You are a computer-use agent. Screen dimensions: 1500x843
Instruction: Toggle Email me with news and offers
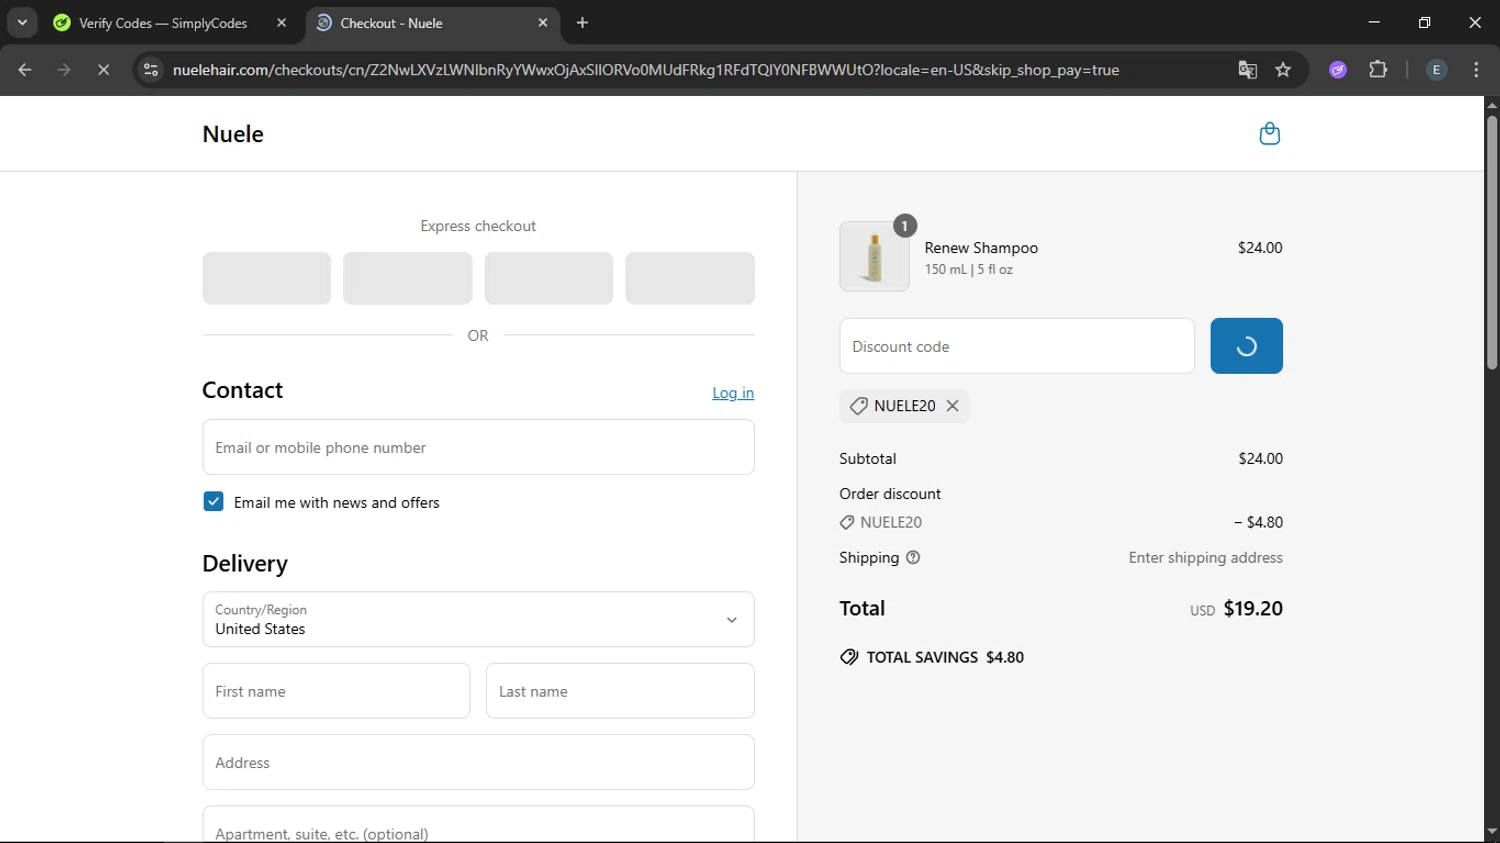213,502
